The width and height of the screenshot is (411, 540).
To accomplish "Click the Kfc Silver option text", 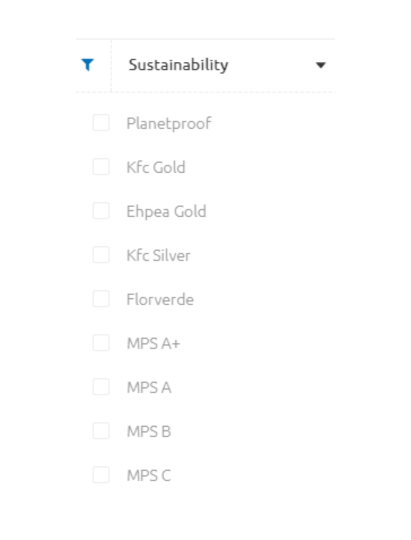I will [158, 256].
